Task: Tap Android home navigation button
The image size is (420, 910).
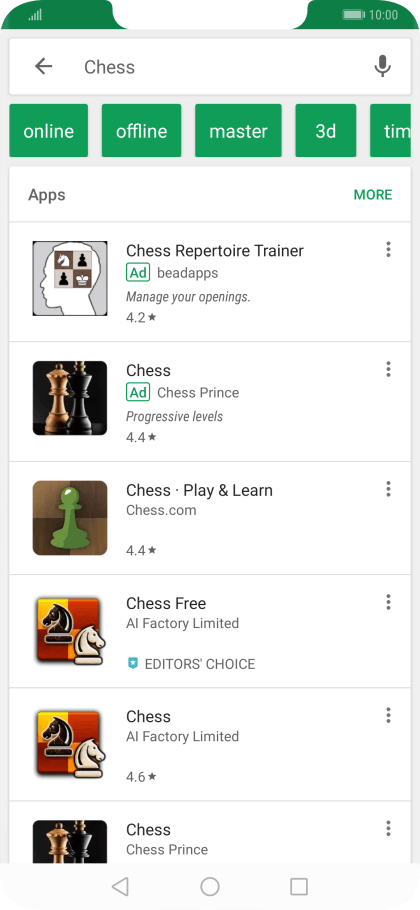Action: [210, 886]
